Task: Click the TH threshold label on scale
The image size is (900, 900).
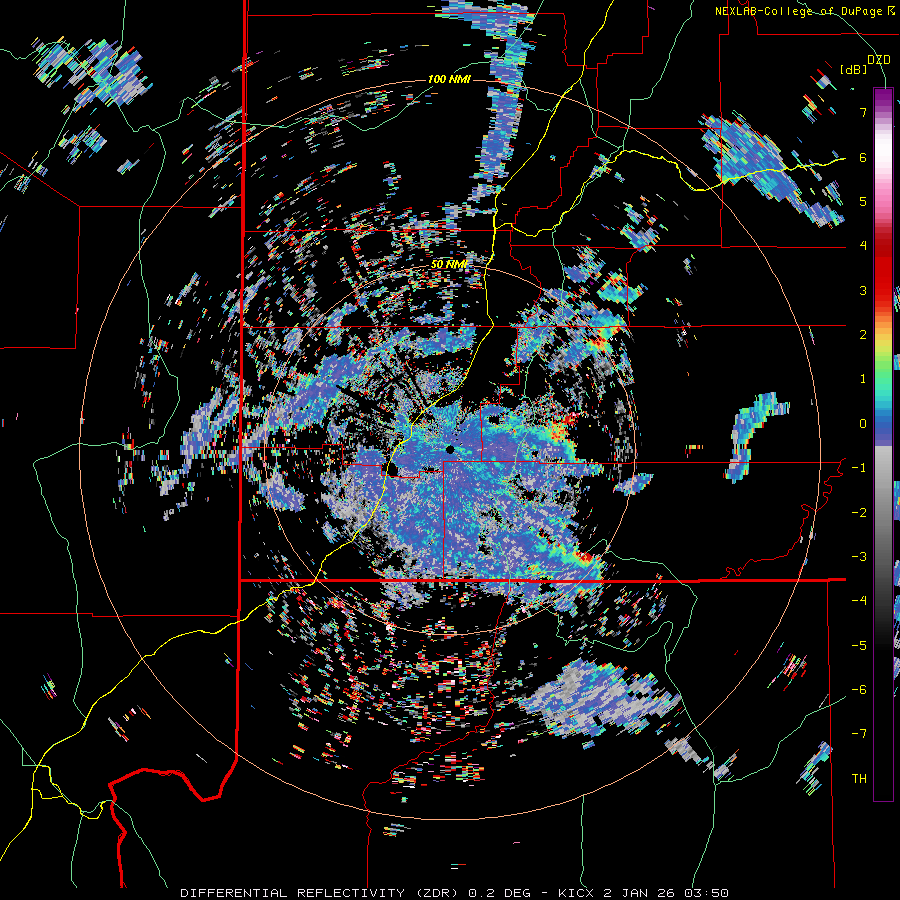Action: click(x=859, y=778)
